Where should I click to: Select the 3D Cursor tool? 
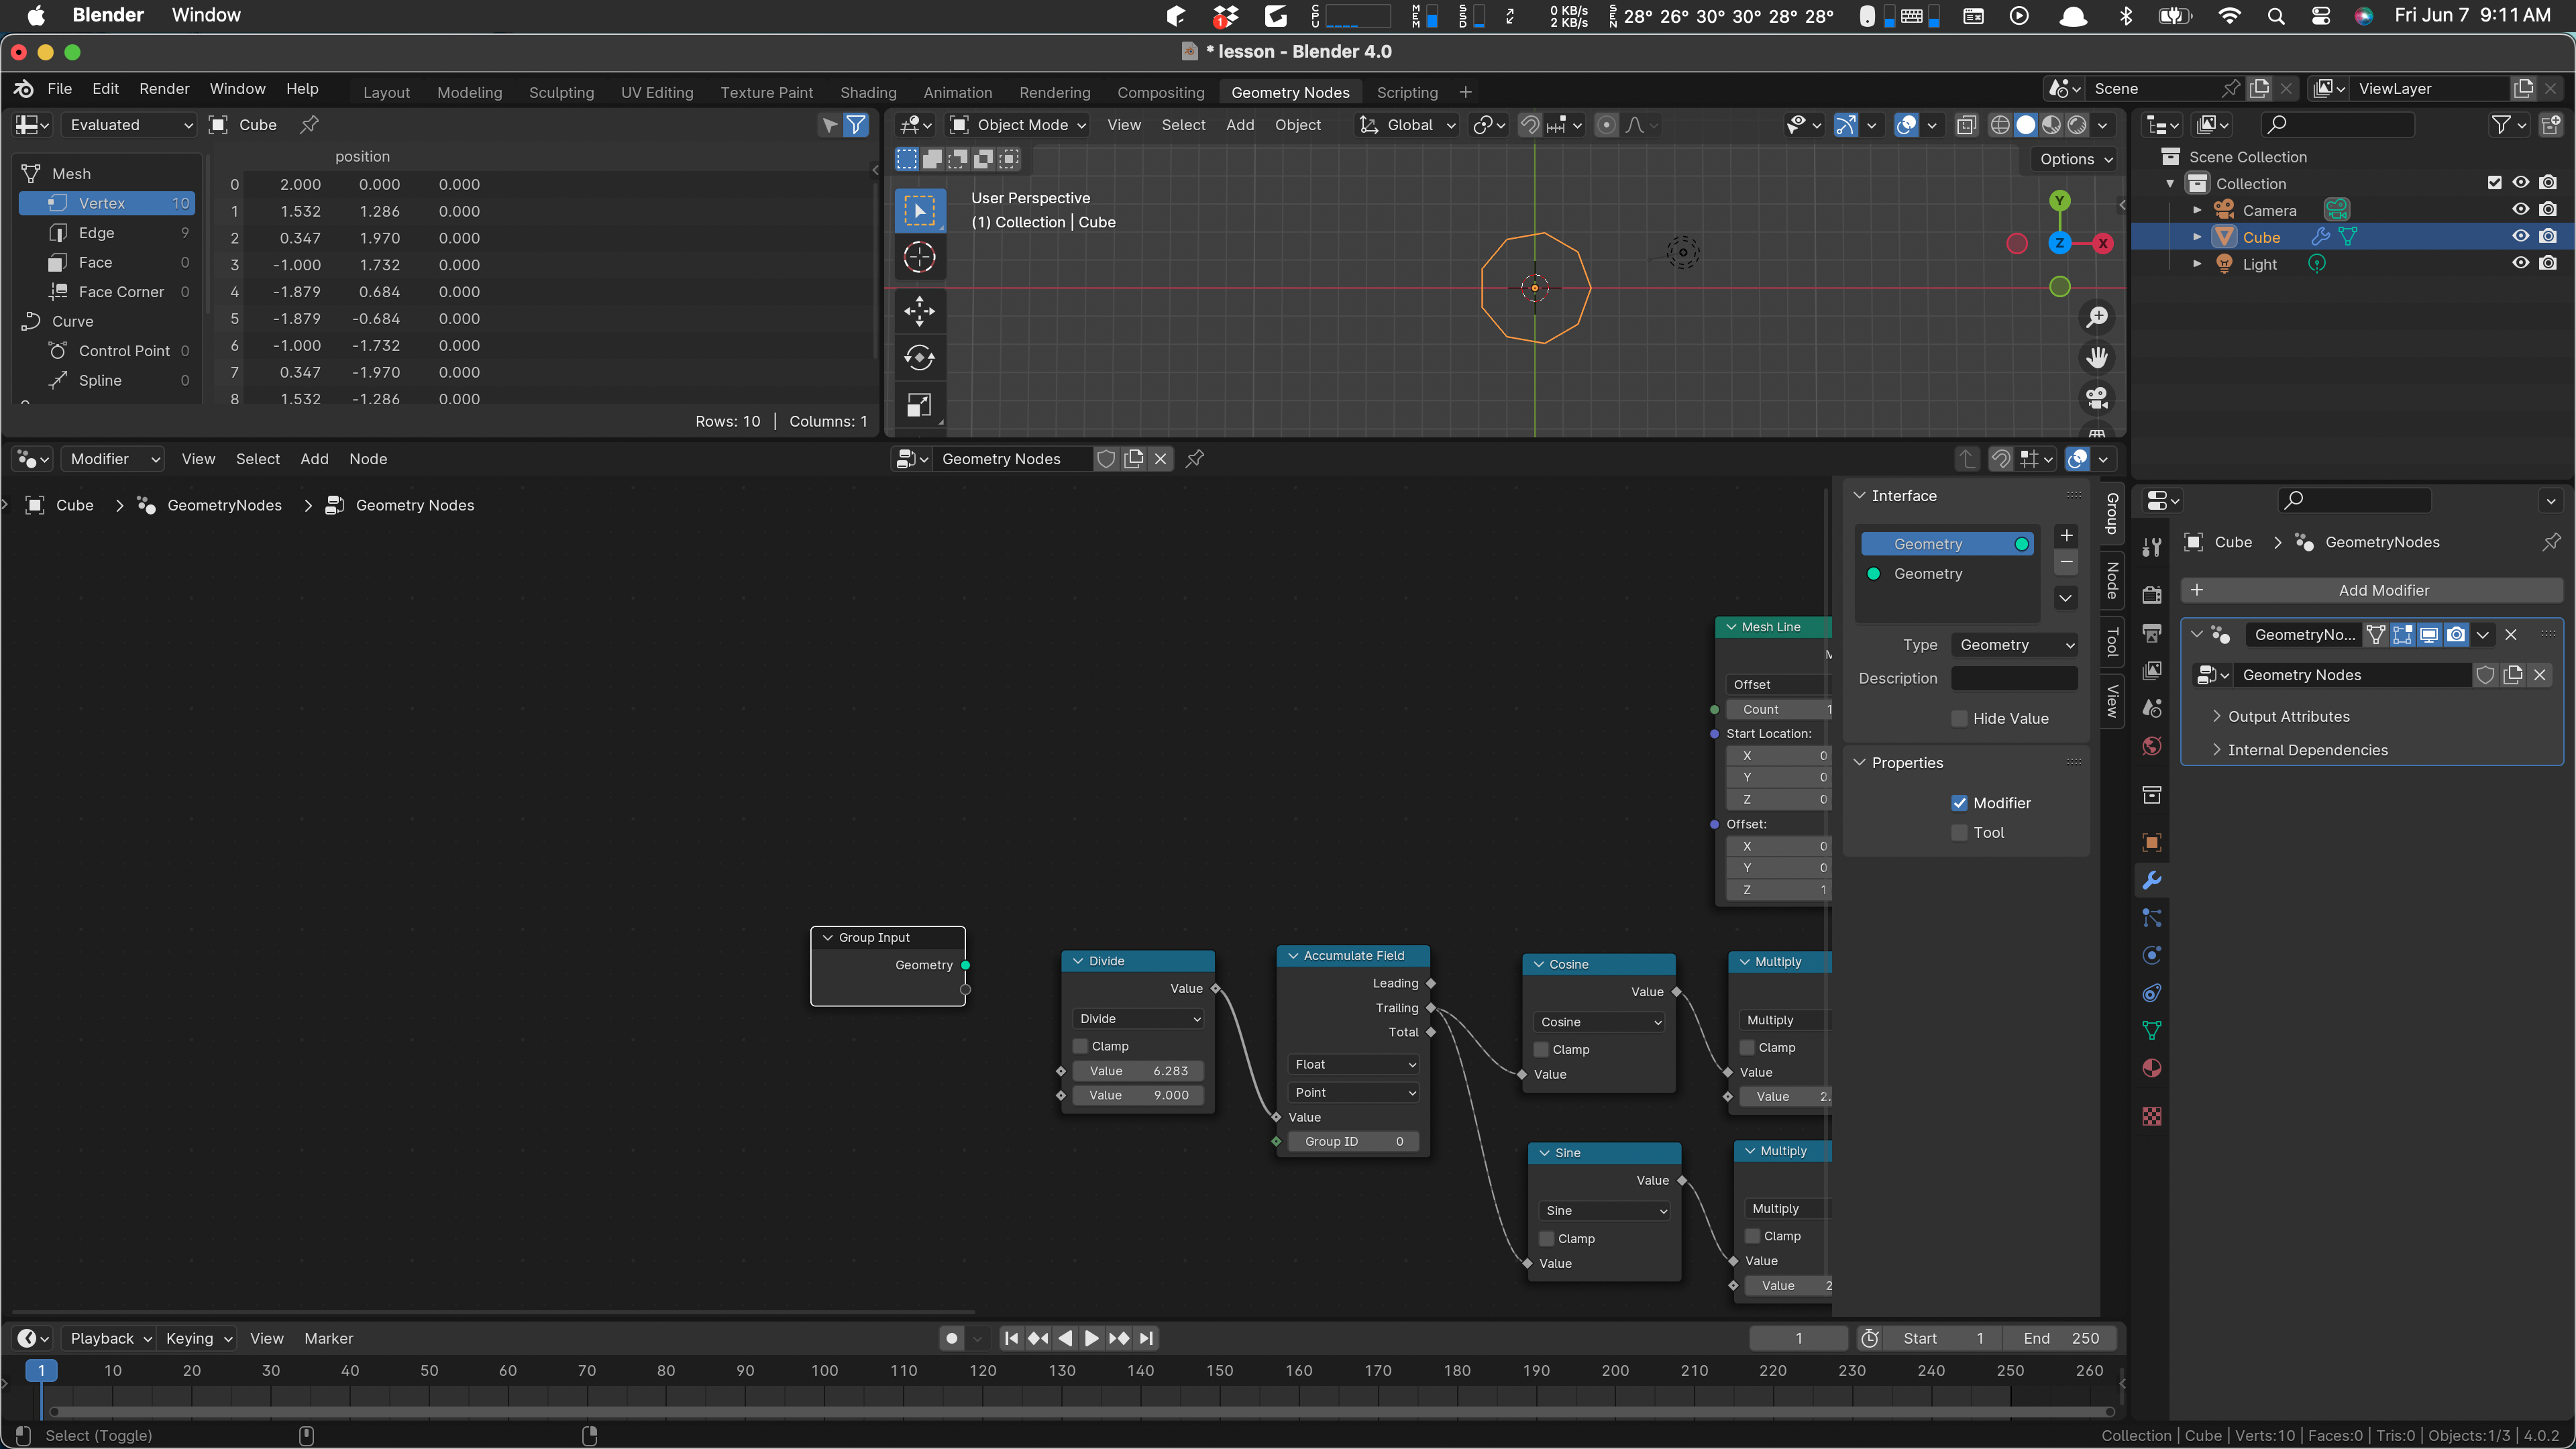(919, 257)
